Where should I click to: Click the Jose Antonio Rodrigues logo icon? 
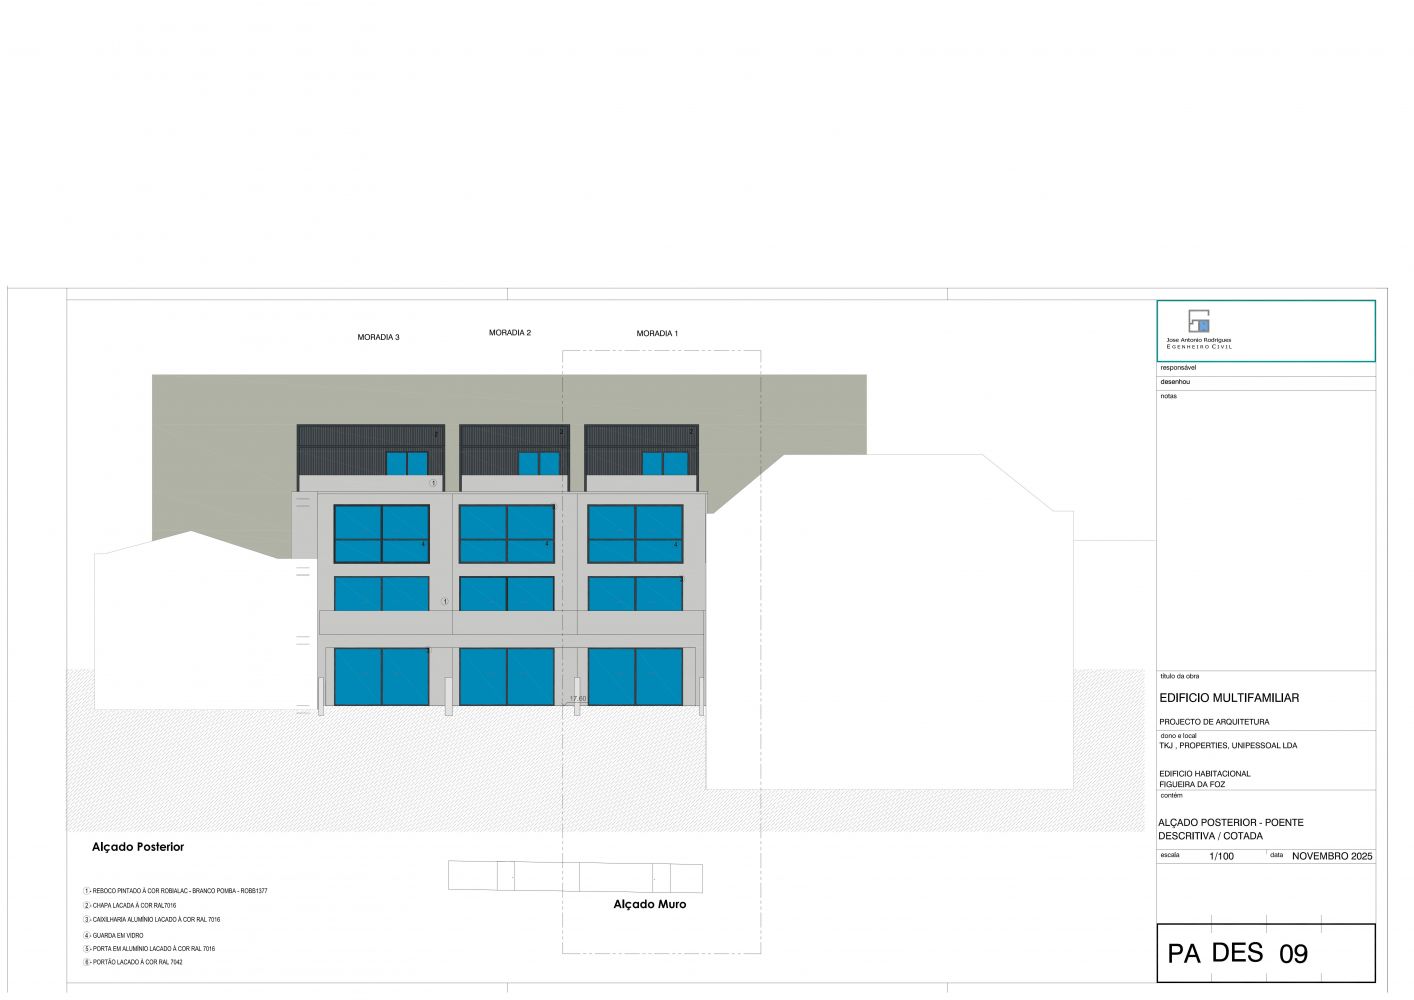[1199, 321]
